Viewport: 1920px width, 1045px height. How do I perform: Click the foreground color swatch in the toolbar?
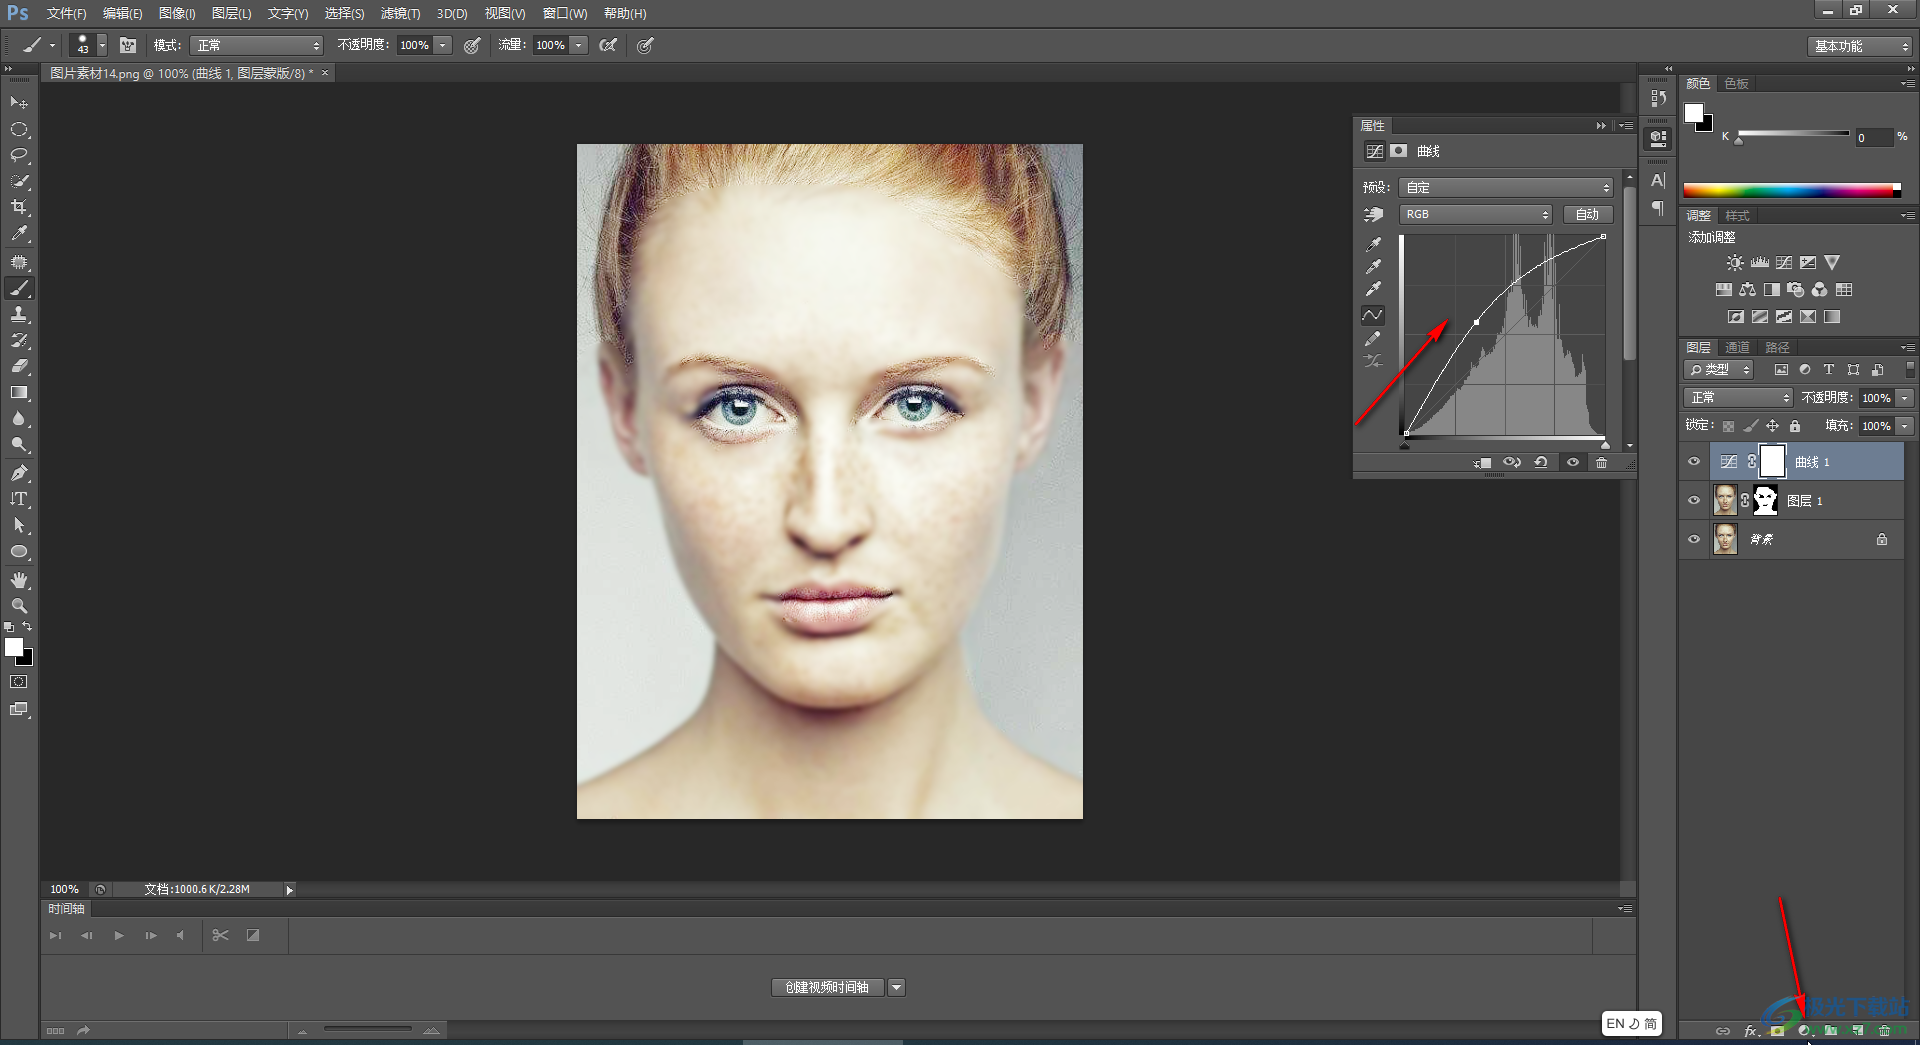click(14, 647)
